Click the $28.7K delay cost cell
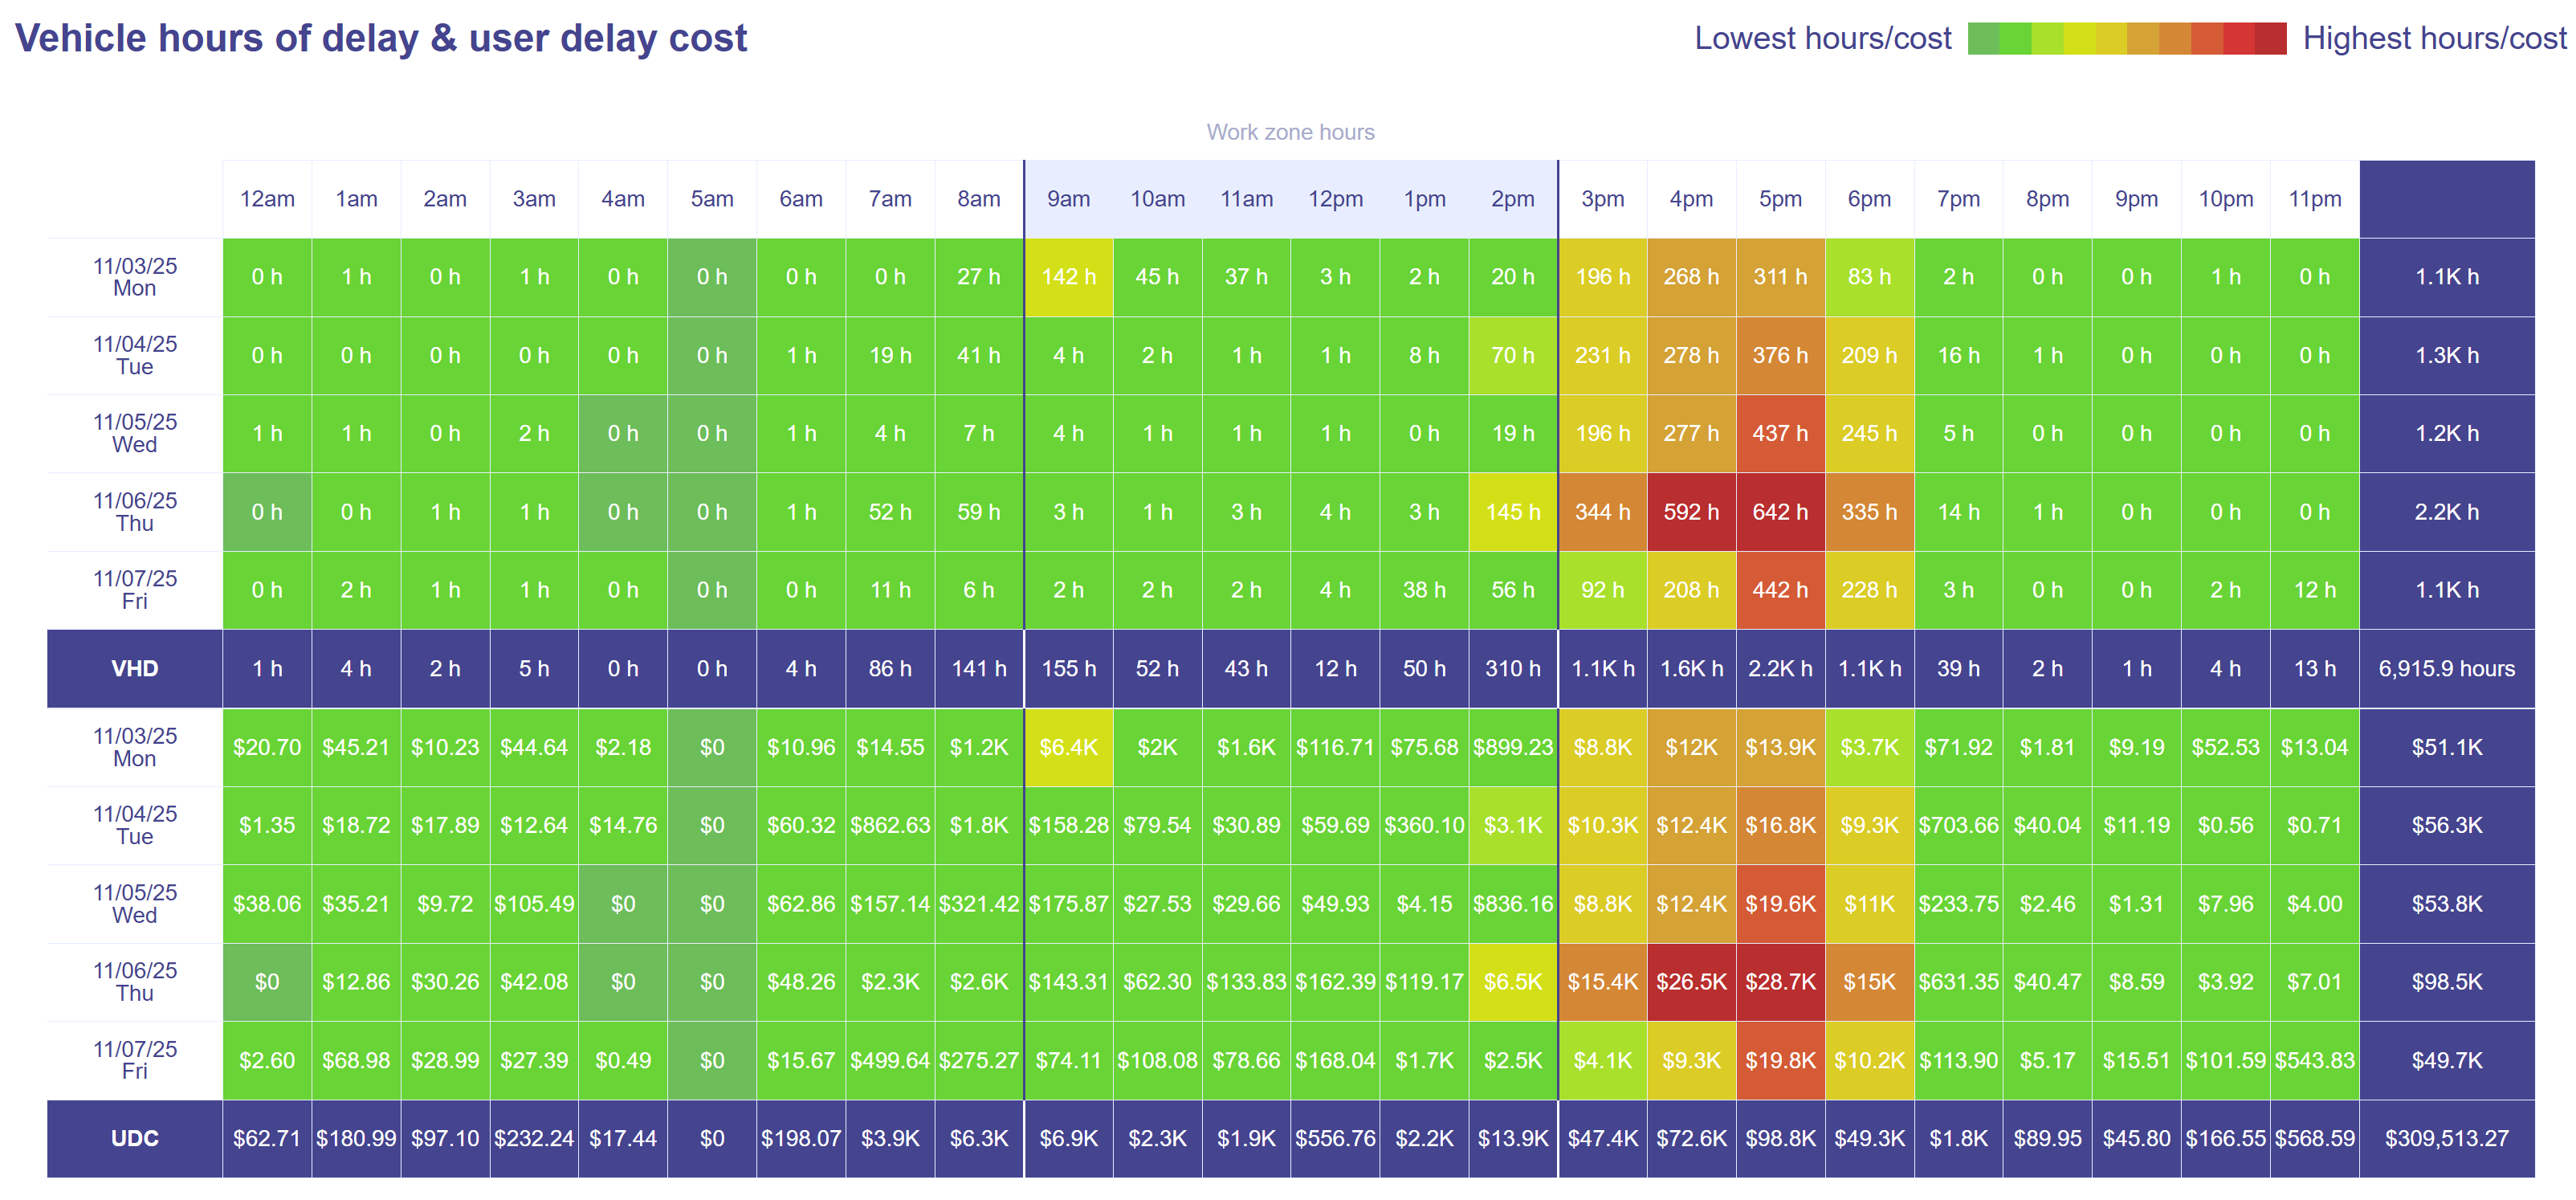The height and width of the screenshot is (1200, 2576). 1780,982
